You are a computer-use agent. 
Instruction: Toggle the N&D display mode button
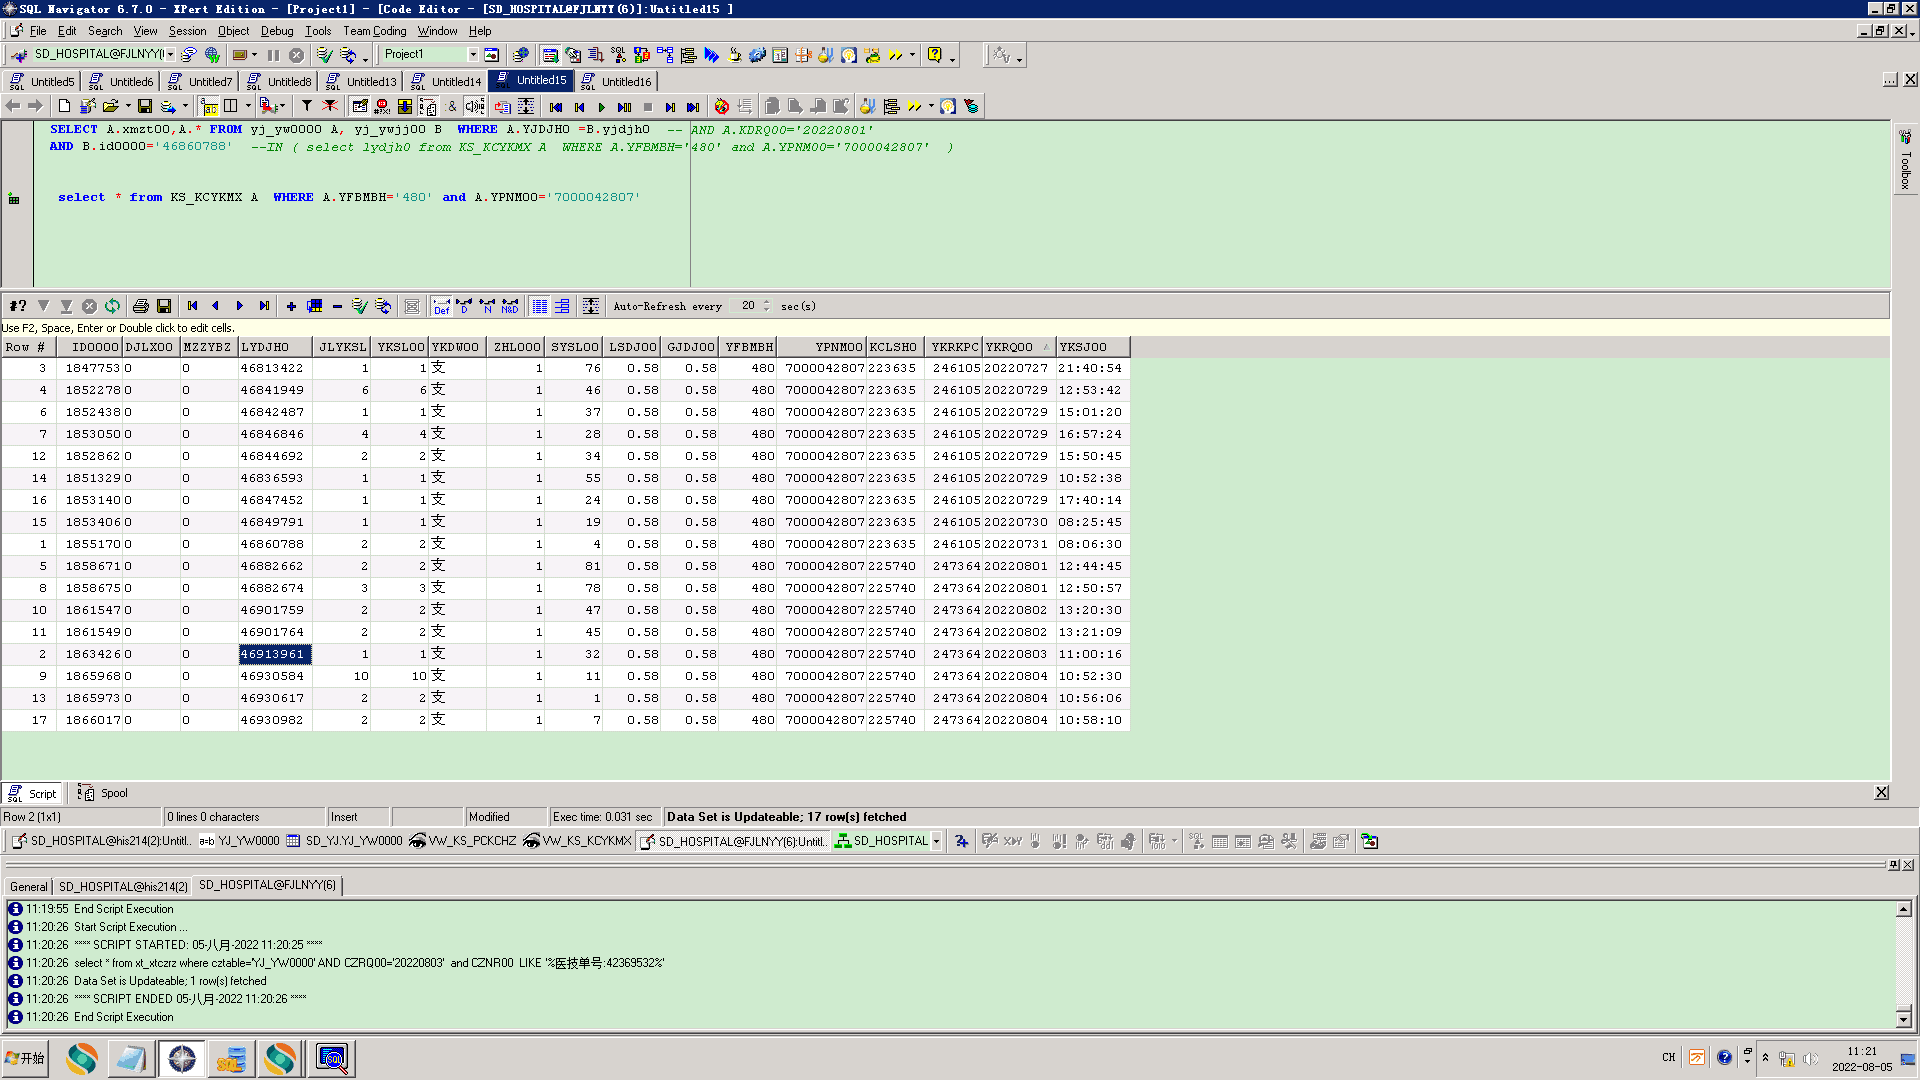point(510,306)
